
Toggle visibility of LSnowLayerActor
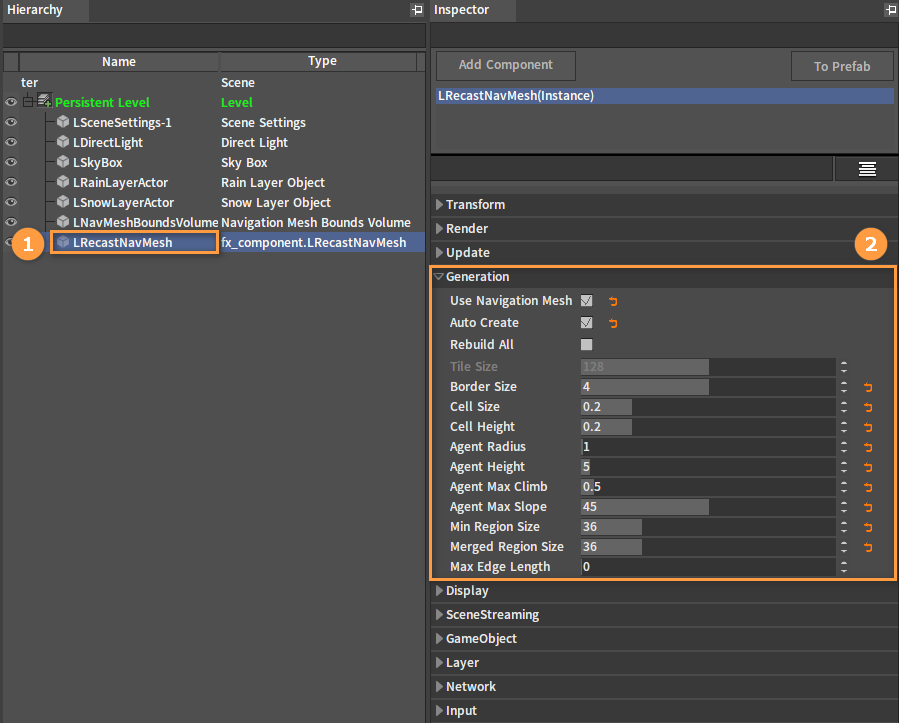(x=11, y=202)
